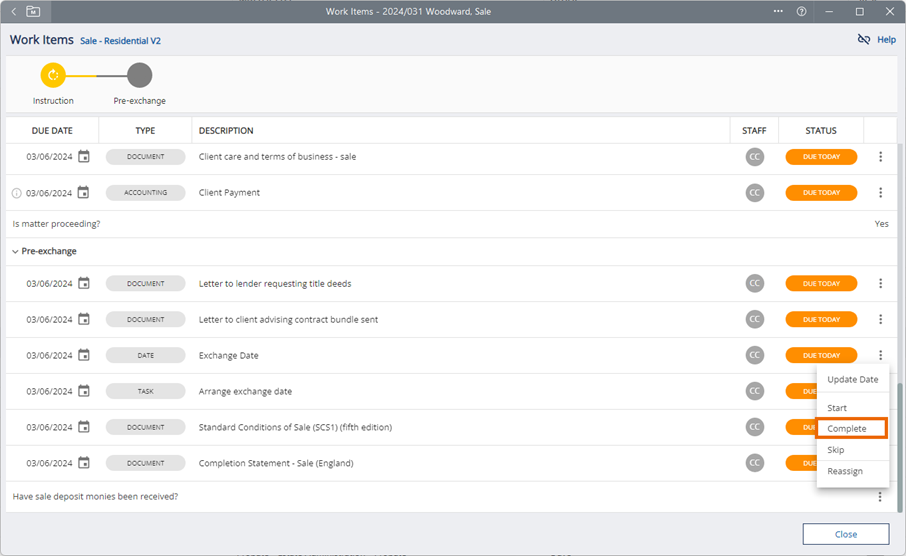Viewport: 906px width, 556px height.
Task: Click the hide/visibility icon next to Help
Action: tap(864, 40)
